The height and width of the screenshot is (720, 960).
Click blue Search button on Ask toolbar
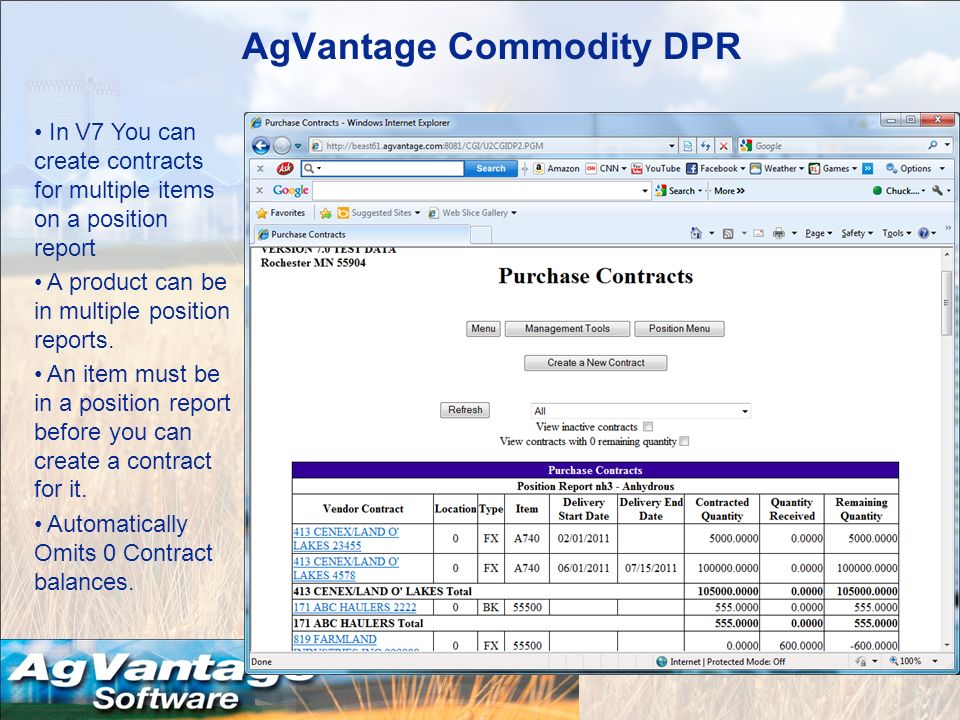(490, 168)
